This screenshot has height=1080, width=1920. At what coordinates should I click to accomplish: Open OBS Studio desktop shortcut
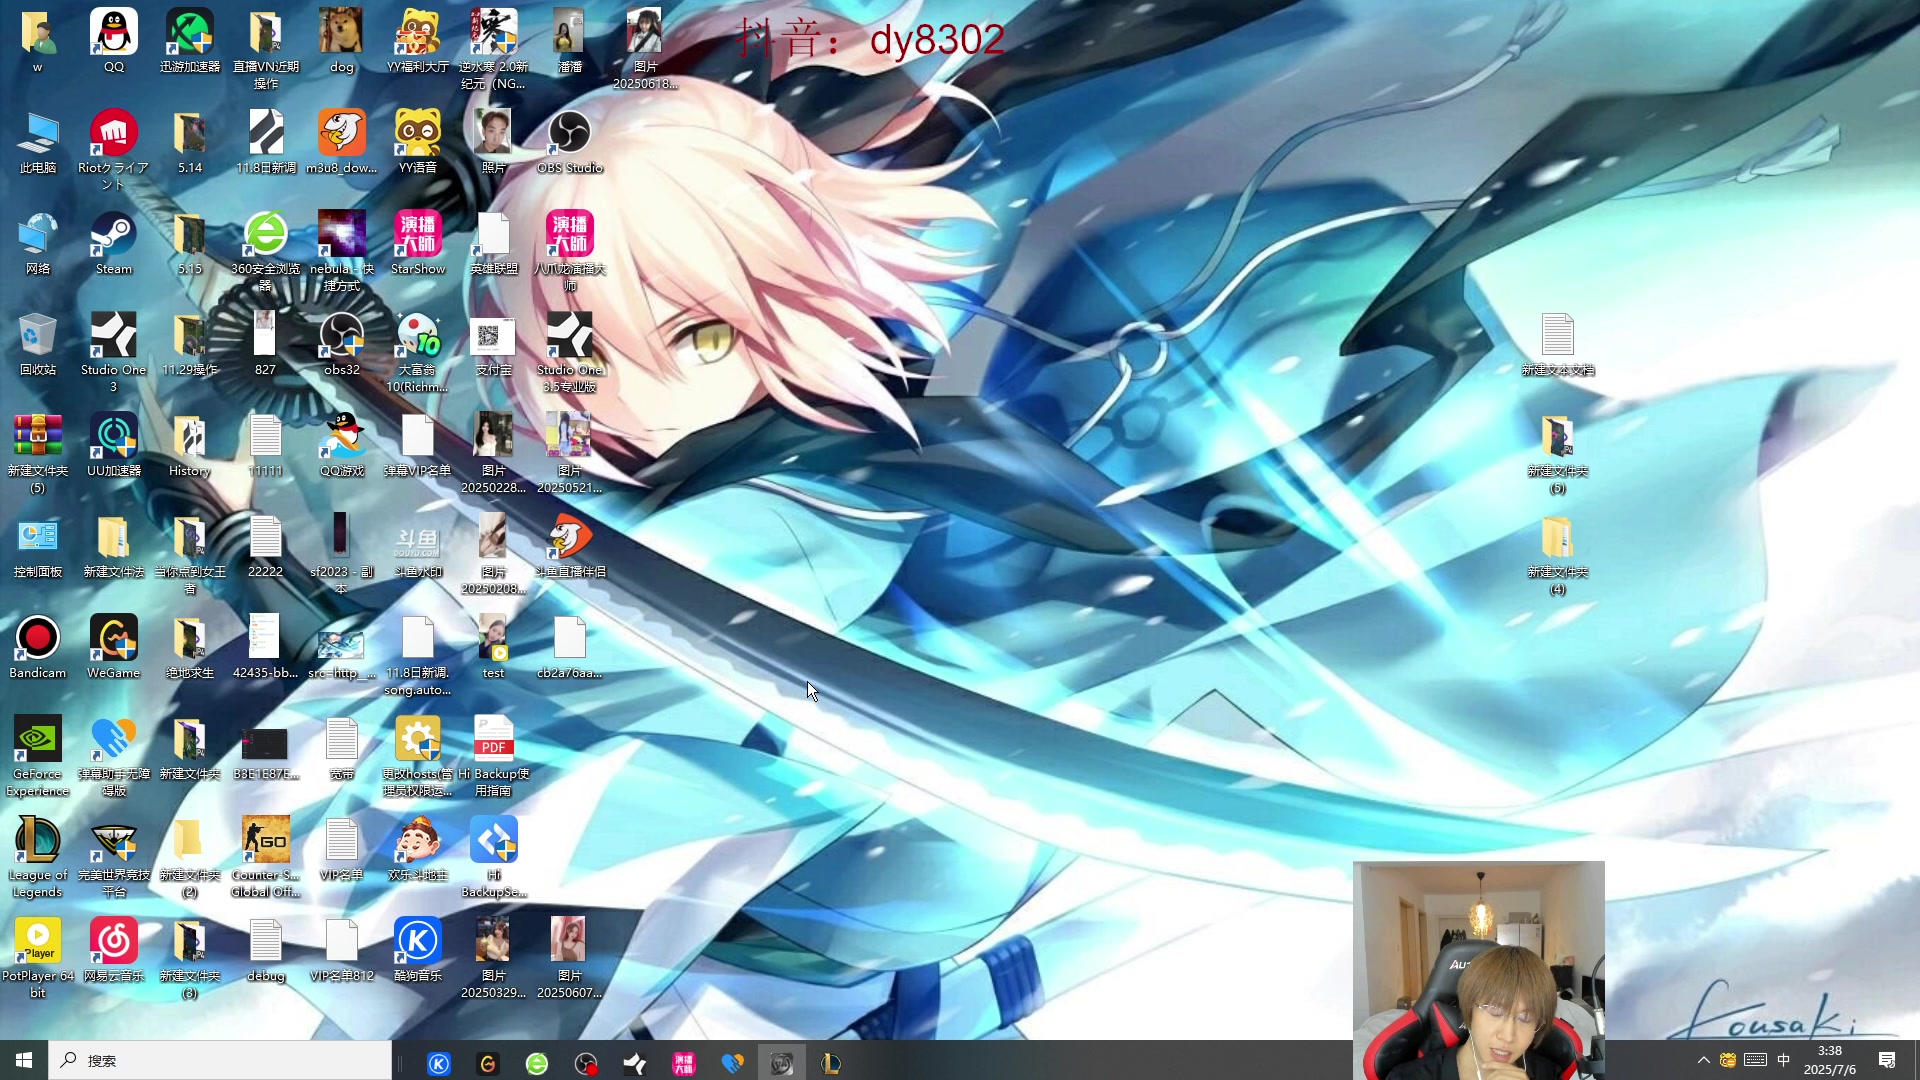[x=570, y=133]
